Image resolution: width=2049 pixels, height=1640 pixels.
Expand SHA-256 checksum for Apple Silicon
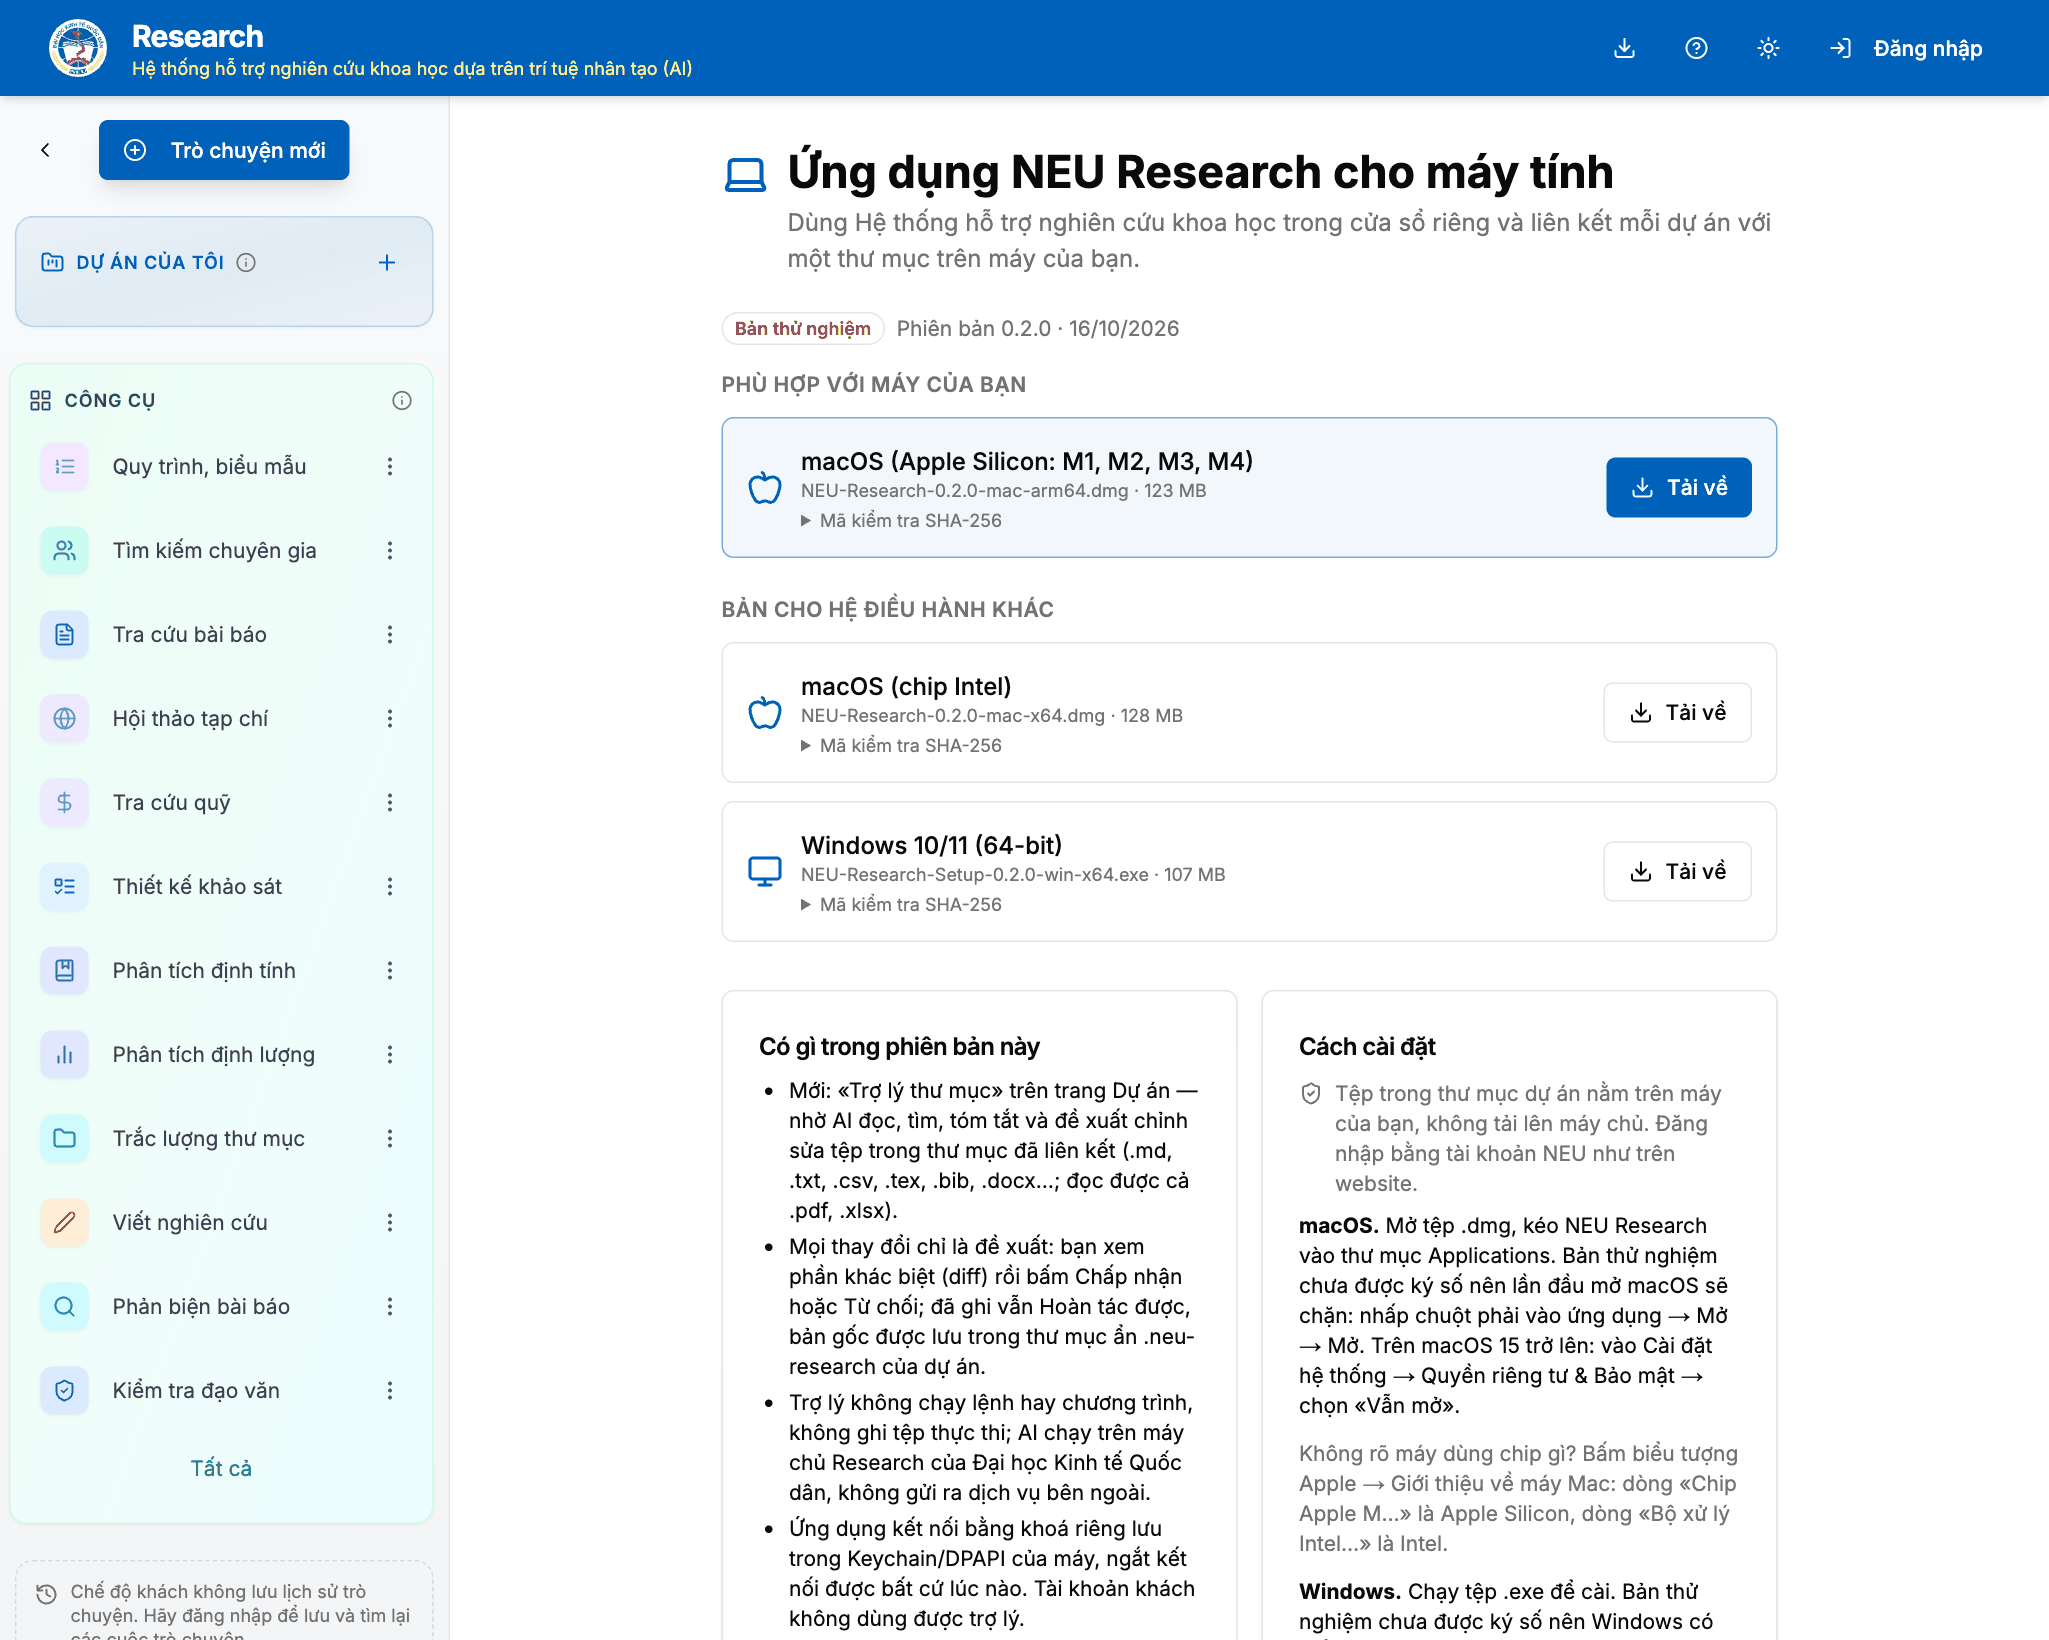point(901,521)
